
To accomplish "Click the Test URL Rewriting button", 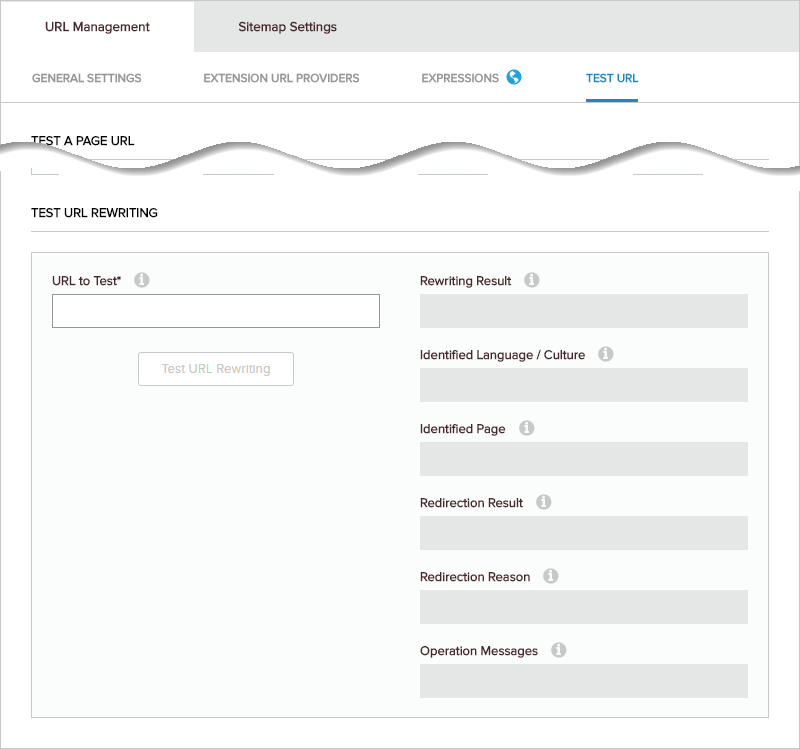I will [216, 369].
